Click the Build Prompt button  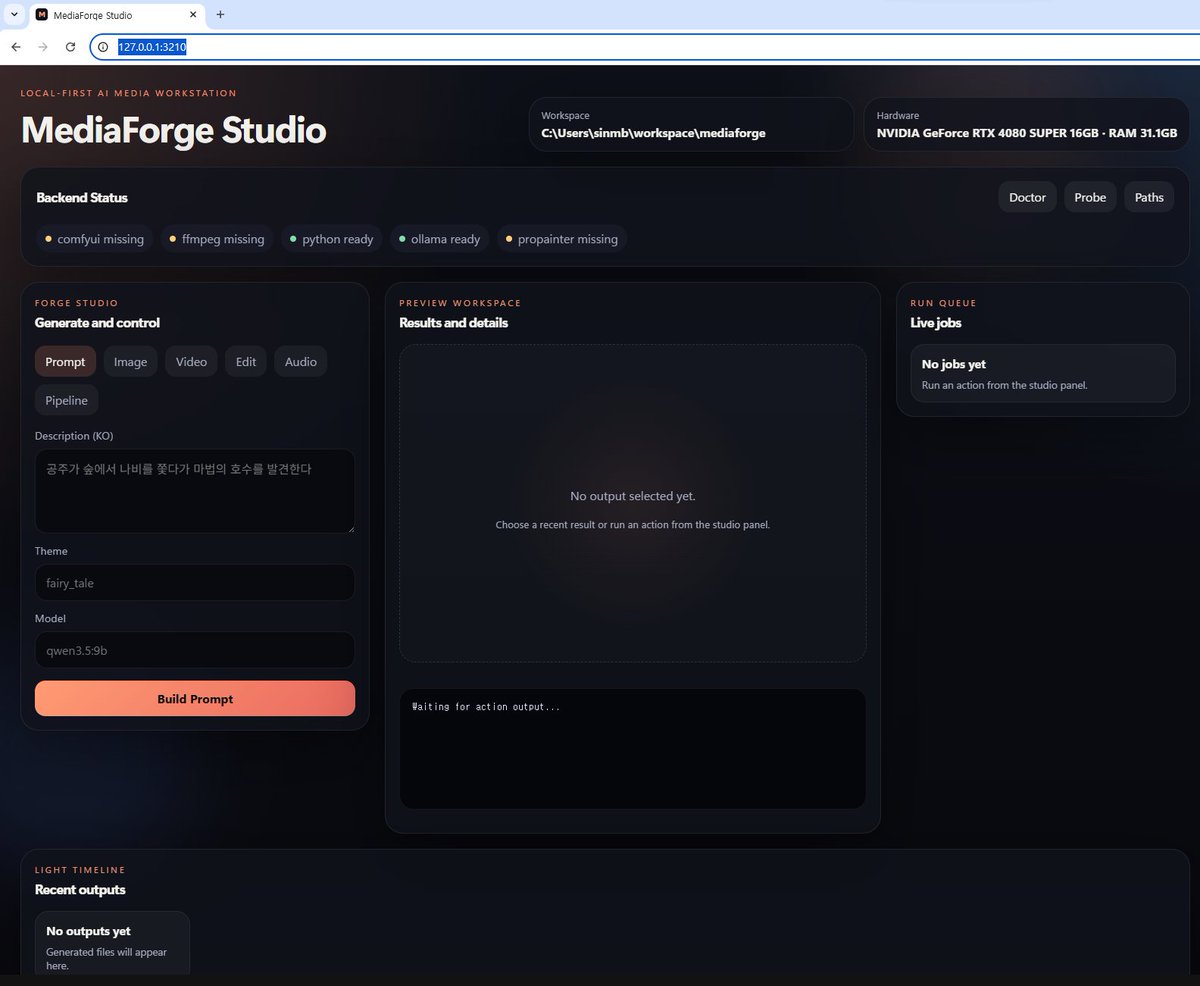(x=195, y=698)
